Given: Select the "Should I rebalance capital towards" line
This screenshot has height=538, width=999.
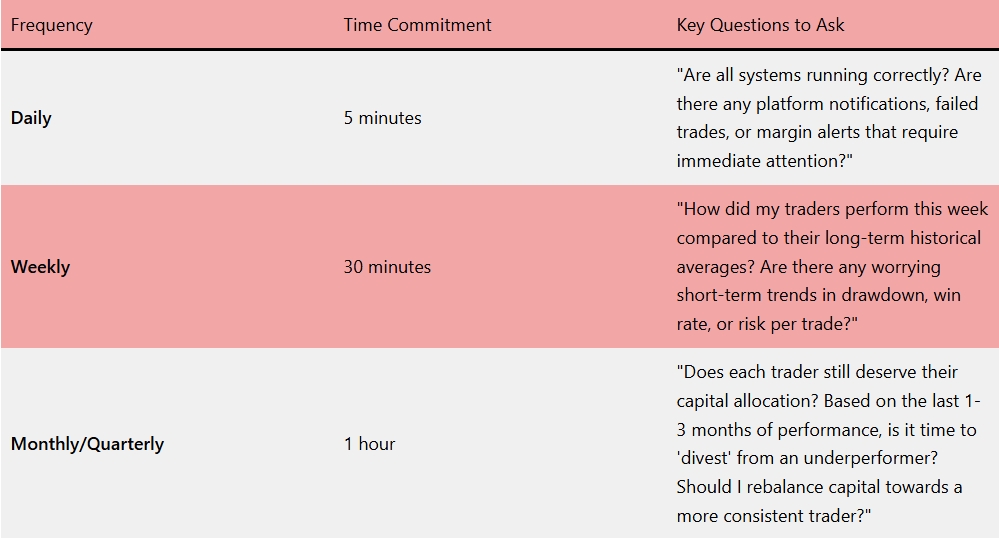Looking at the screenshot, I should tap(819, 487).
